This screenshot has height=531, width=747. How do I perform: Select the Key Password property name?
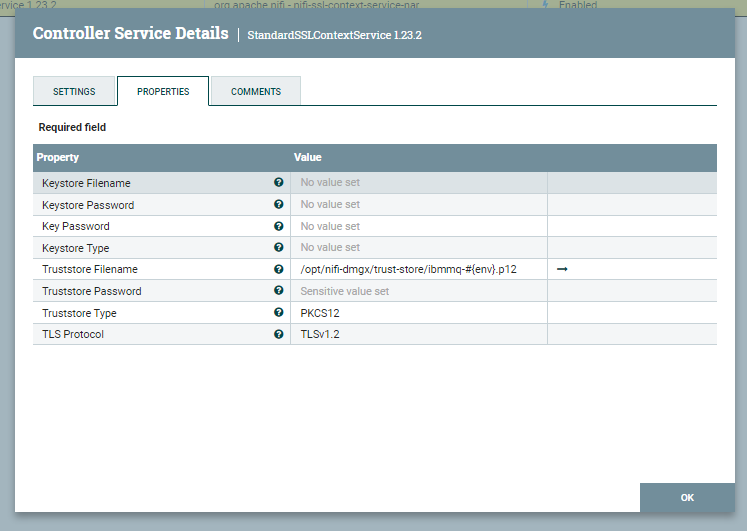tap(76, 226)
